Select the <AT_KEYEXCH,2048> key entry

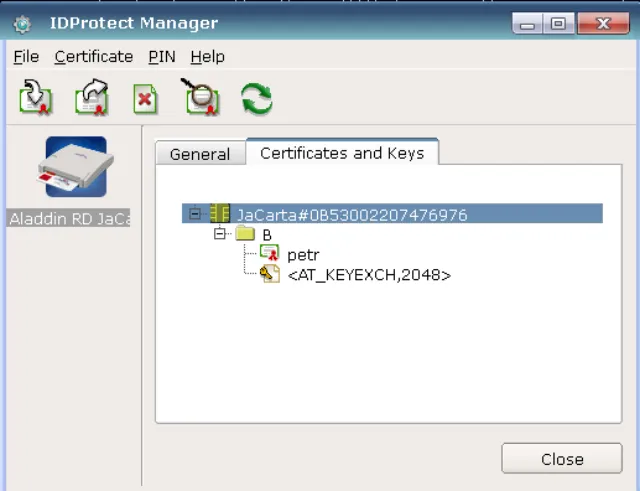tap(369, 275)
